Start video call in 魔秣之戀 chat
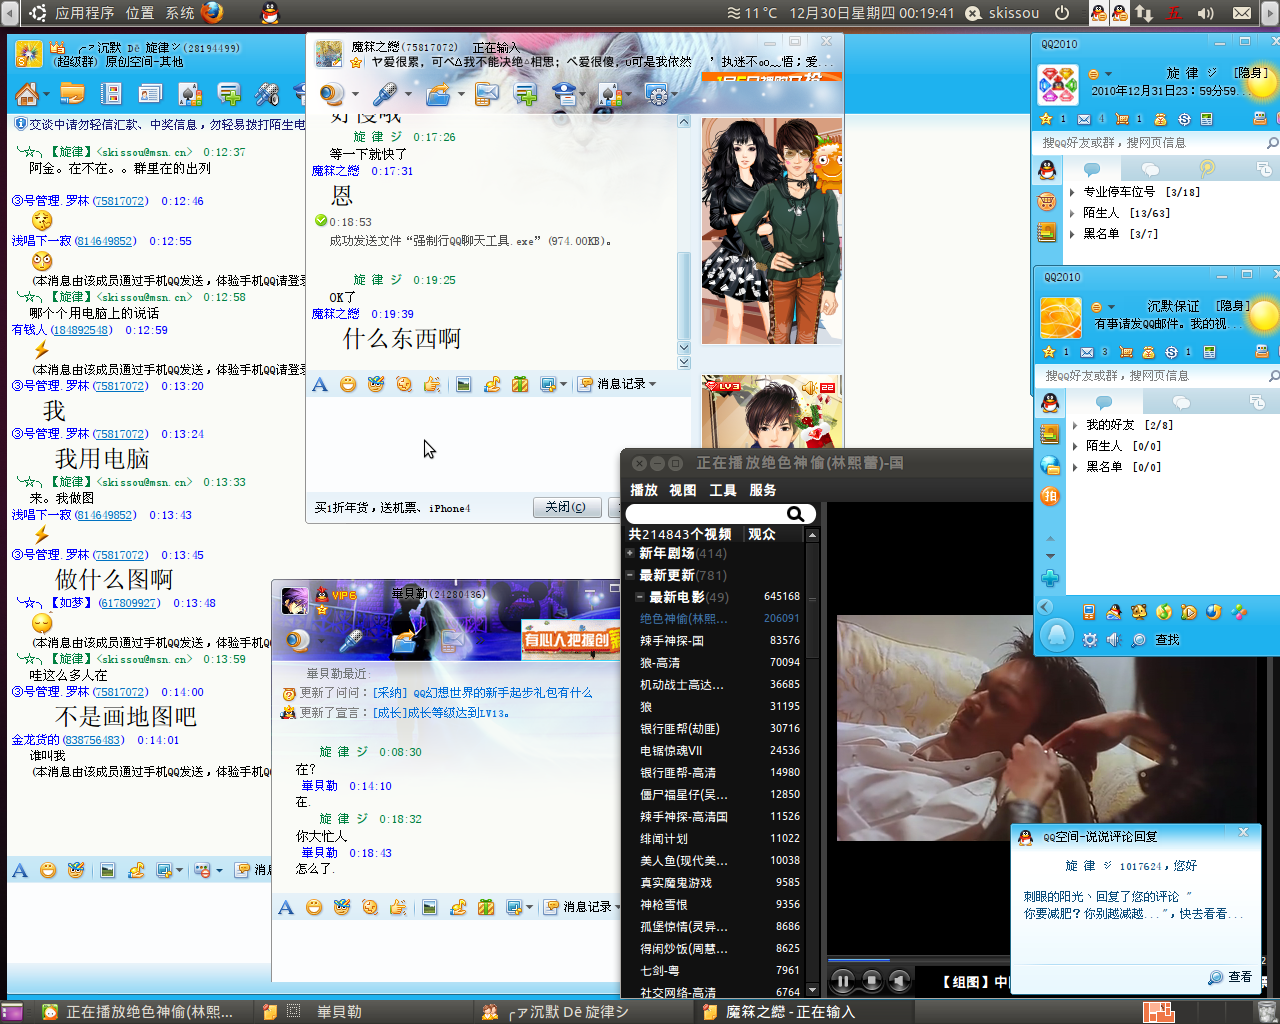Image resolution: width=1280 pixels, height=1024 pixels. click(332, 94)
